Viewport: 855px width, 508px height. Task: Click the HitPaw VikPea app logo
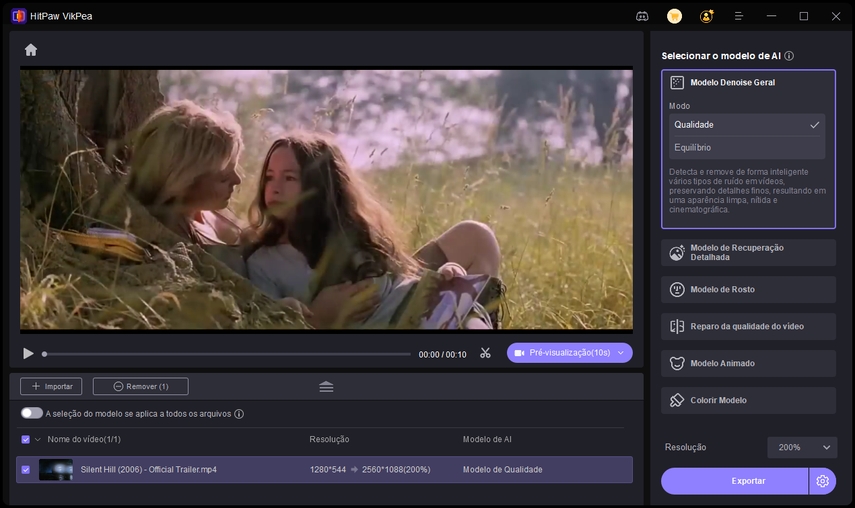point(19,16)
